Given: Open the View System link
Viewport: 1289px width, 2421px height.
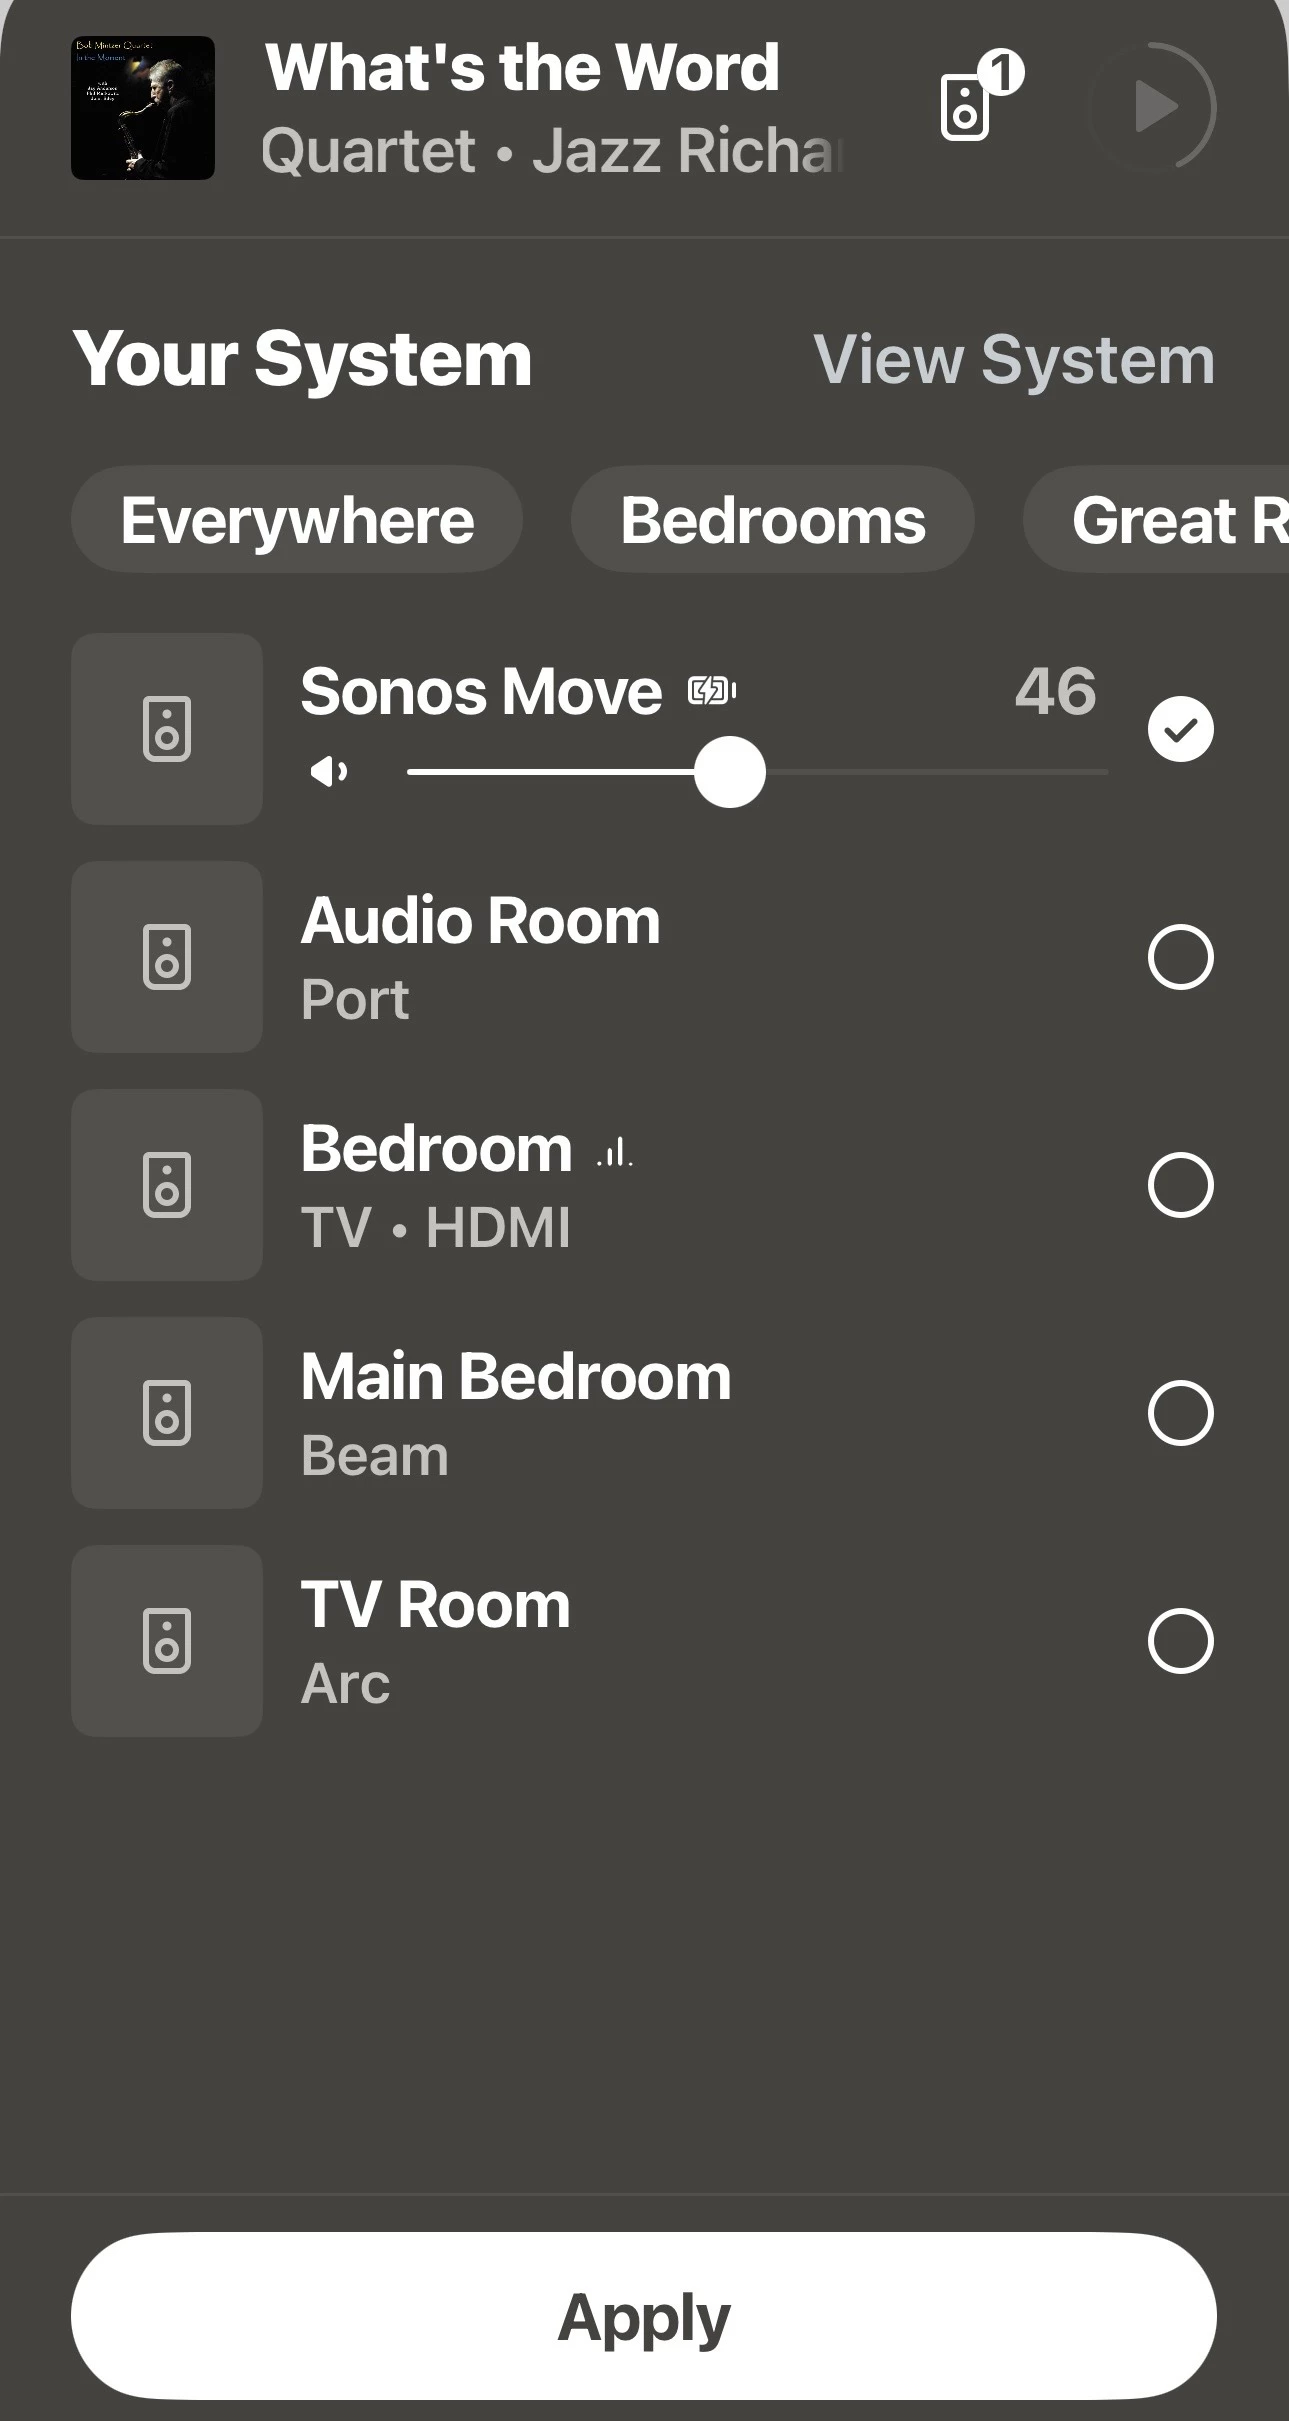Looking at the screenshot, I should click(x=1014, y=359).
